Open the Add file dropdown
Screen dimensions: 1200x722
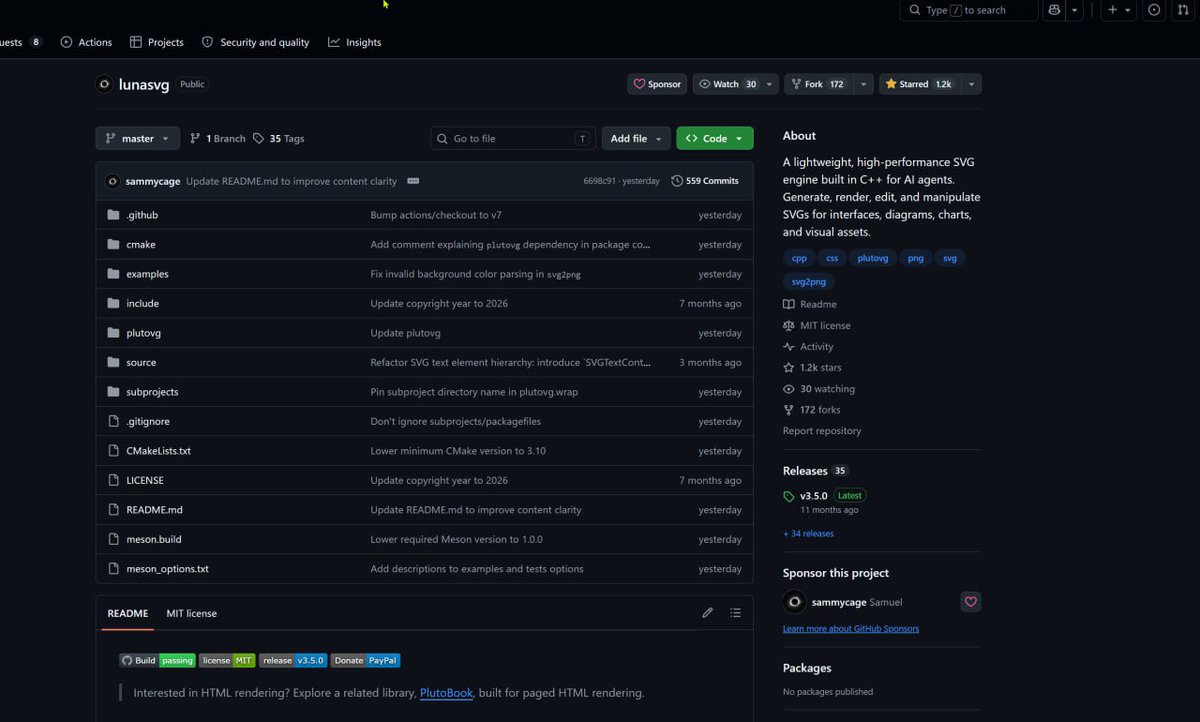tap(636, 138)
